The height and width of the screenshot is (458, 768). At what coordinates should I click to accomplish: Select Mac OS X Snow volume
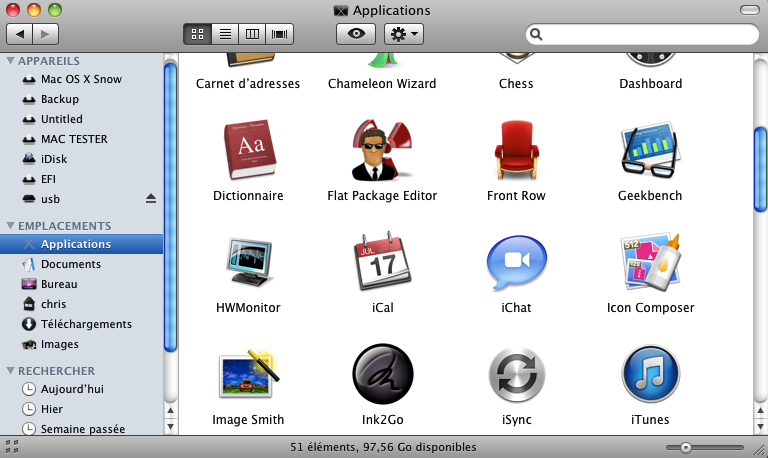click(81, 79)
